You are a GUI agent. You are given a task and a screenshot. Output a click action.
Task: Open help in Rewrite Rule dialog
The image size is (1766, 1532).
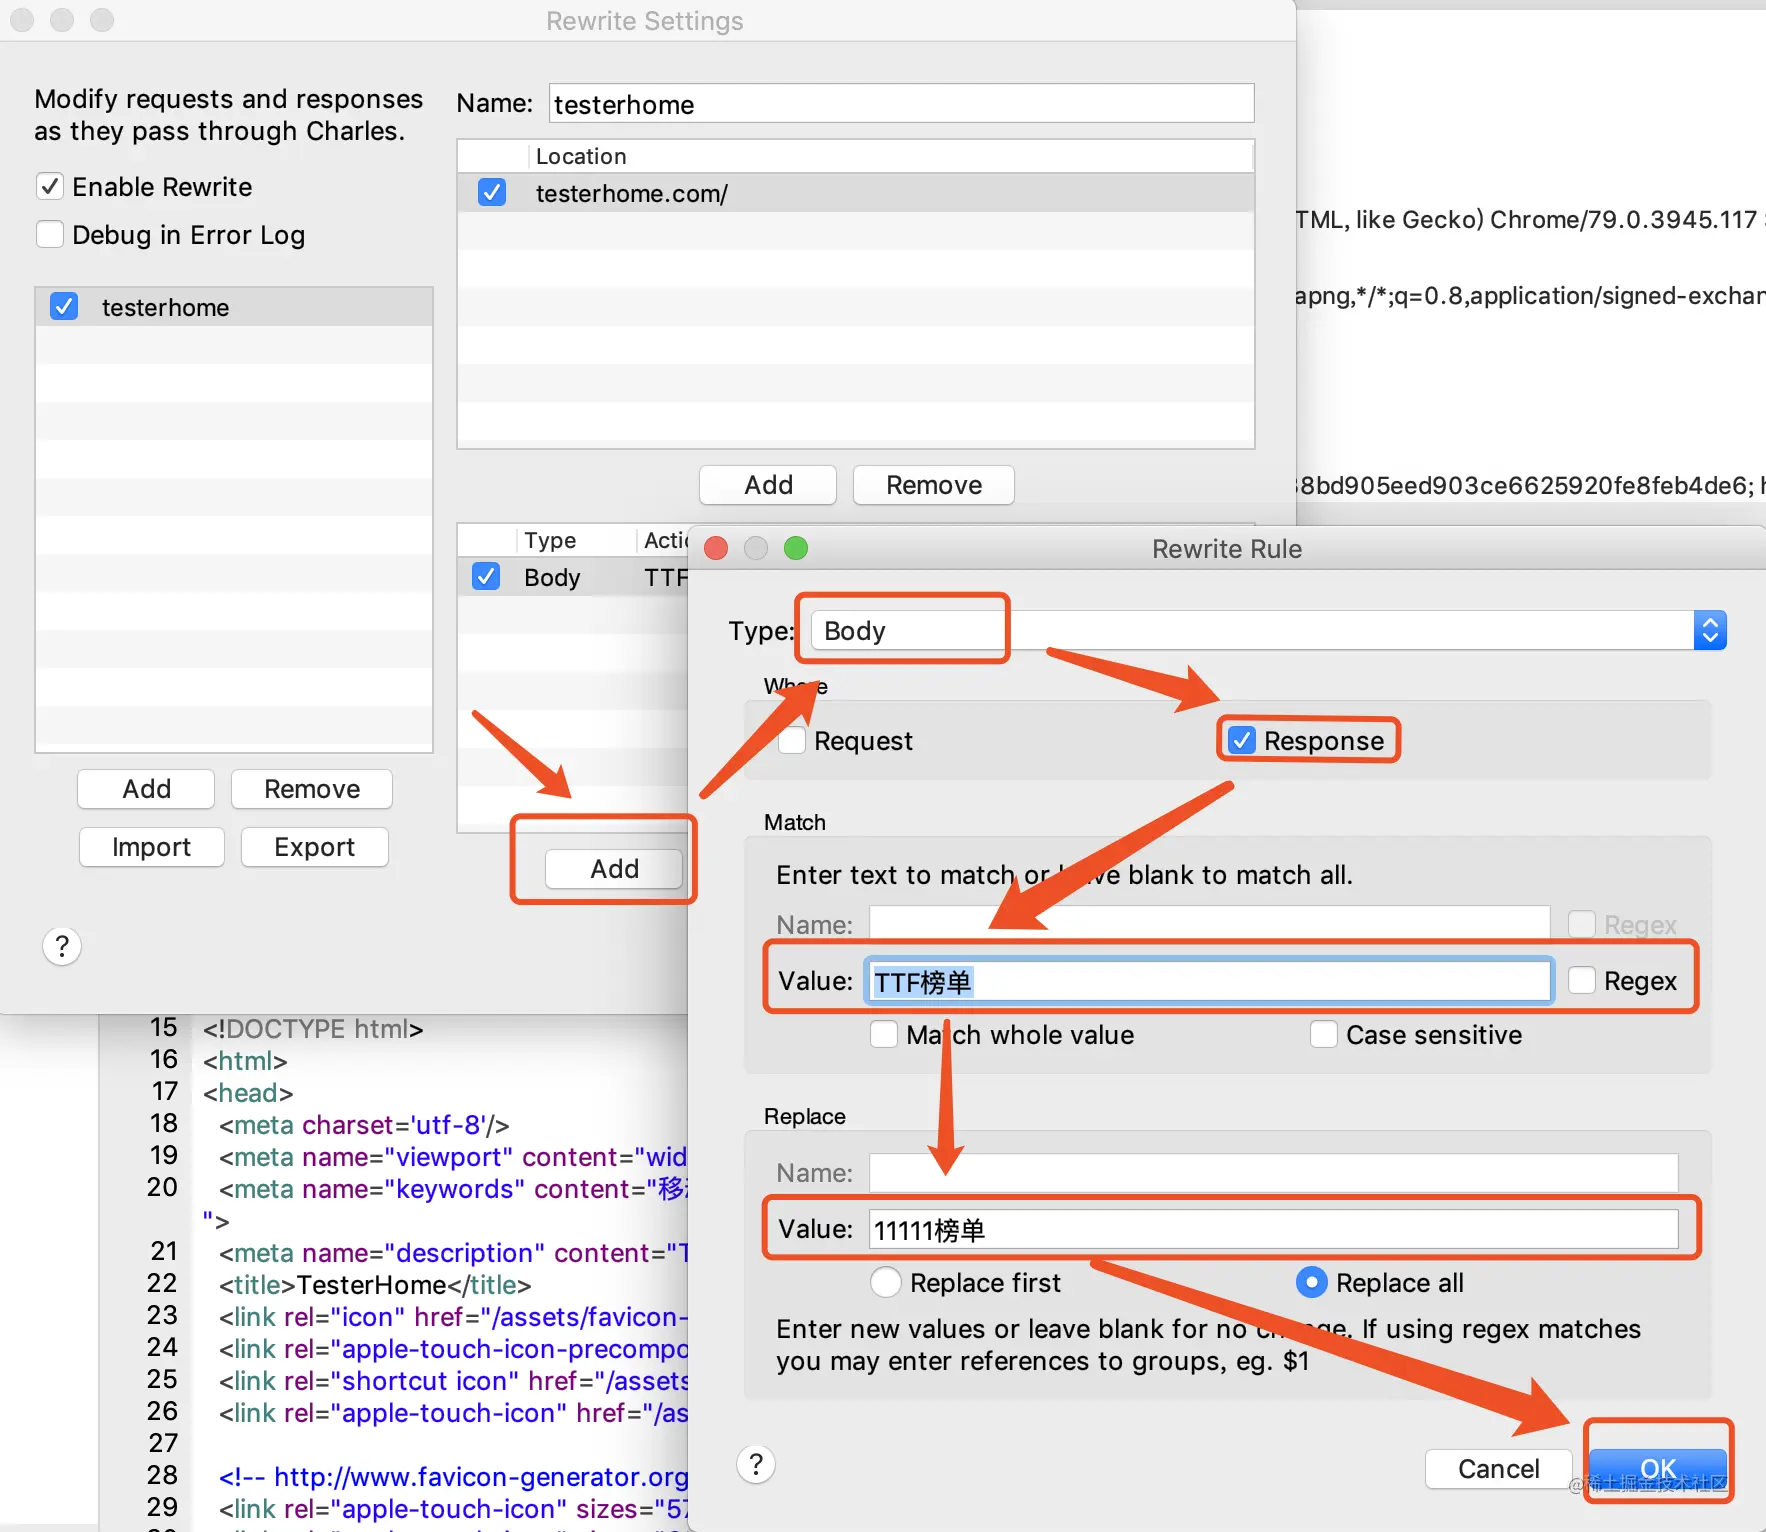coord(756,1465)
